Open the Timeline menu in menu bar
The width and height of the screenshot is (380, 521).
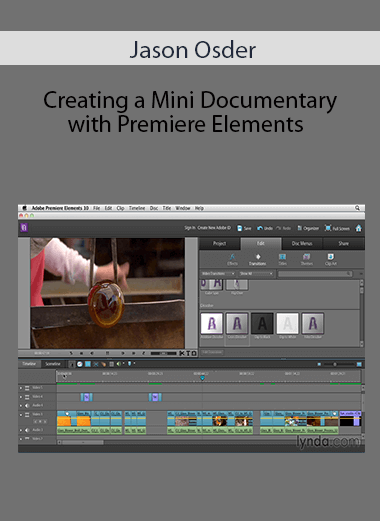(137, 208)
